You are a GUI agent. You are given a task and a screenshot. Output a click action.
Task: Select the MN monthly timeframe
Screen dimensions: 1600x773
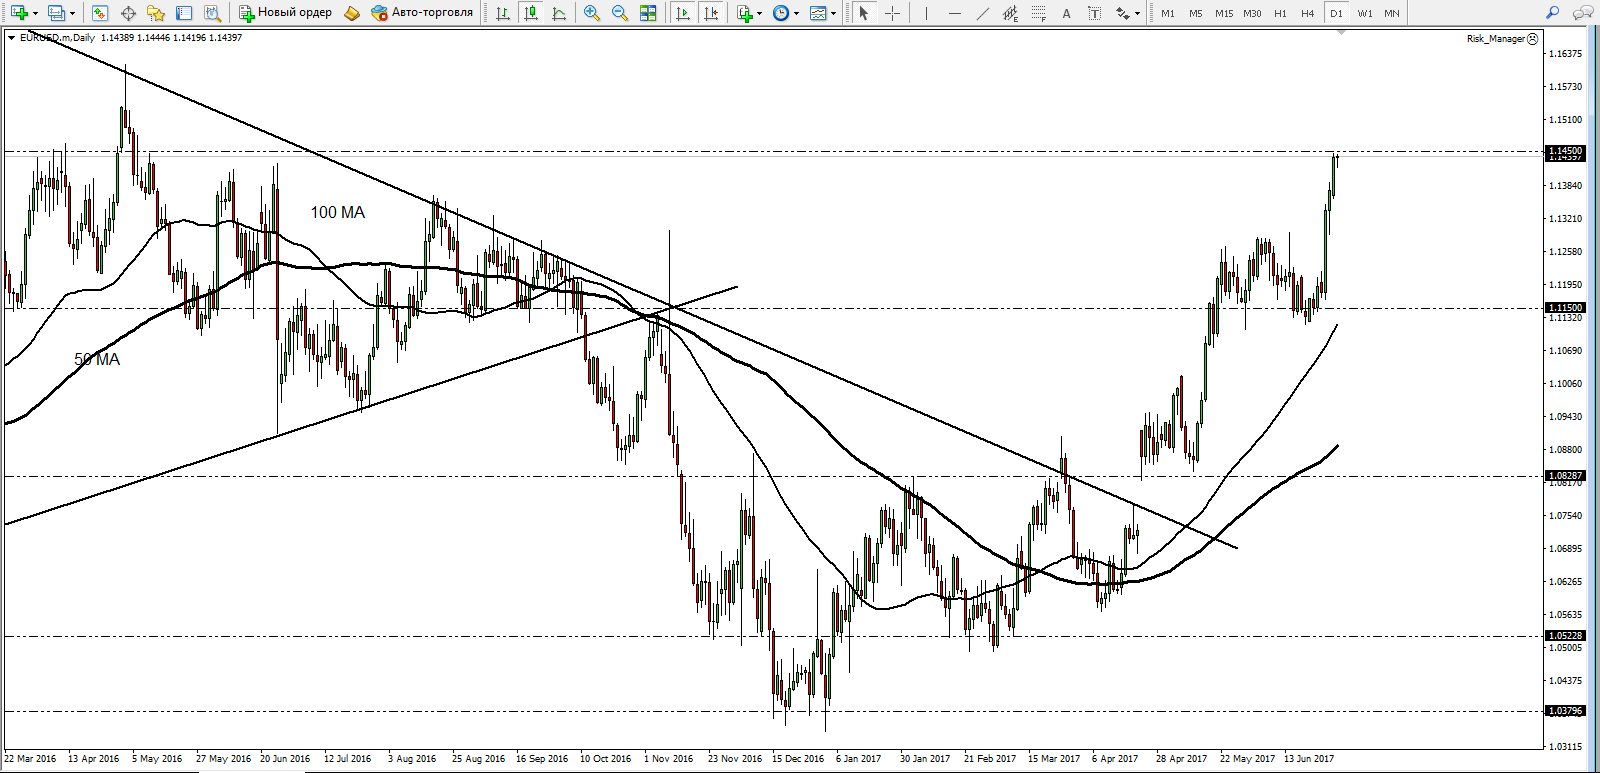[1392, 14]
